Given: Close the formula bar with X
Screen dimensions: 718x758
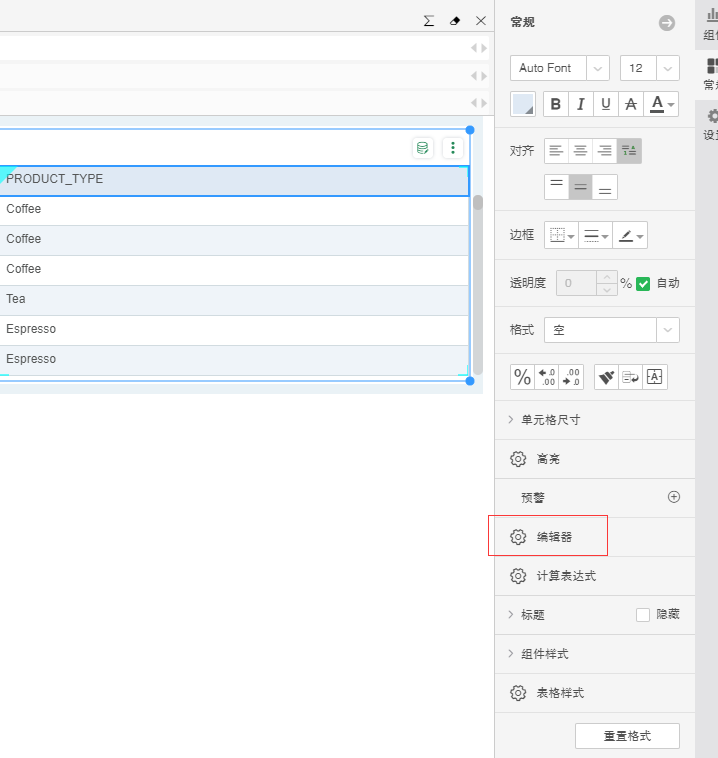Looking at the screenshot, I should pyautogui.click(x=481, y=21).
